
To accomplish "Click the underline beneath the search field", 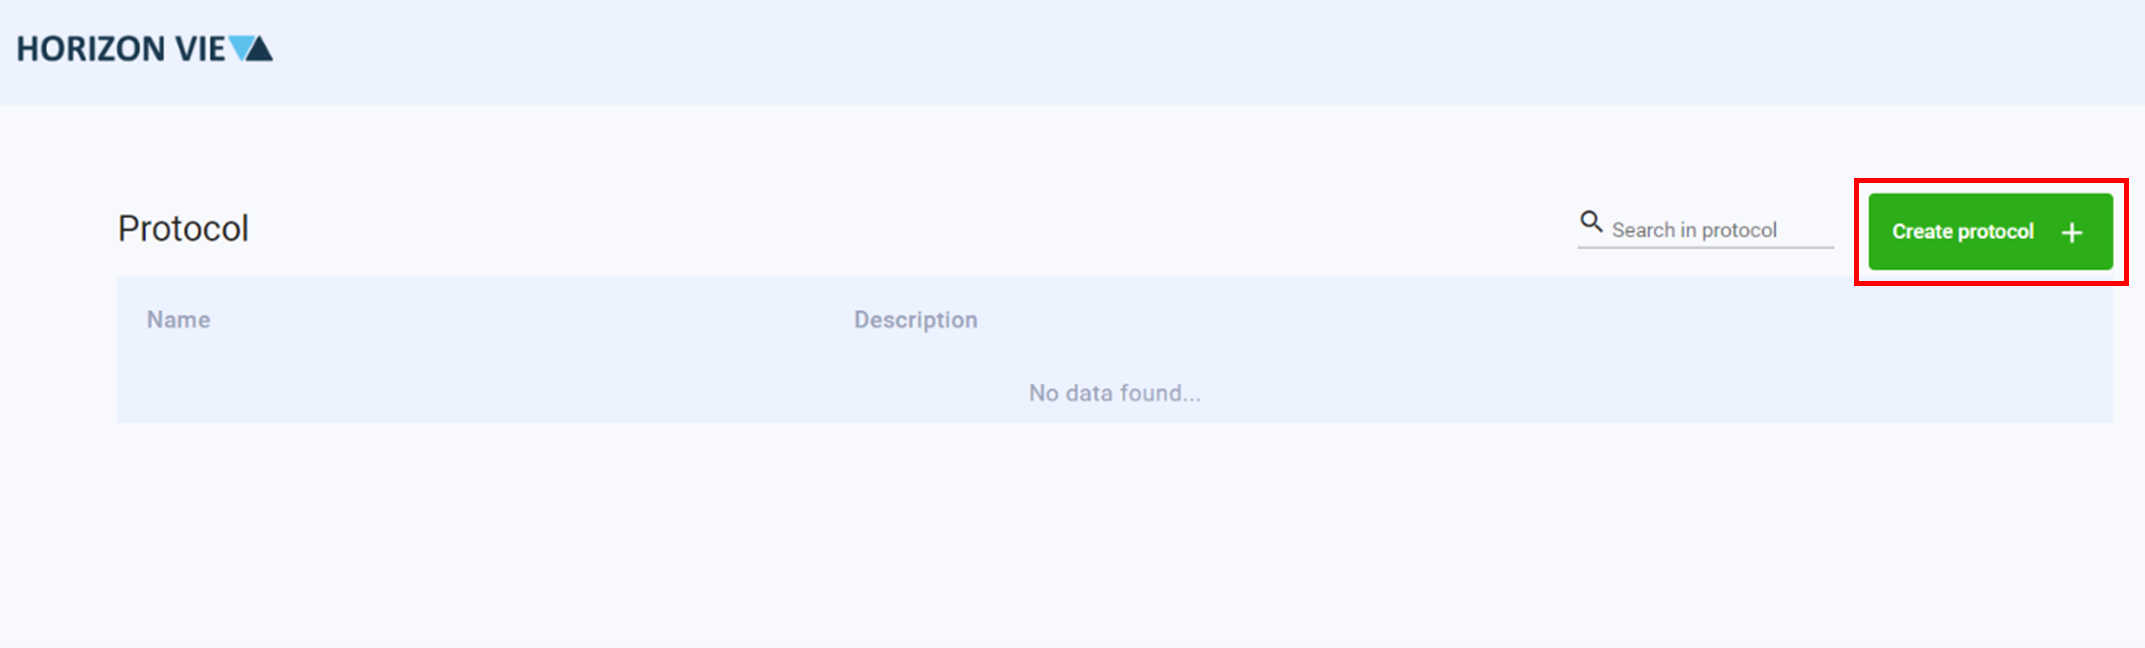I will [x=1705, y=247].
